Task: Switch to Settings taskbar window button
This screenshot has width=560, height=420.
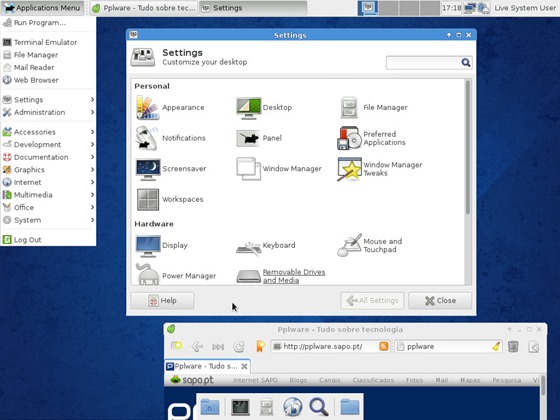Action: tap(253, 8)
